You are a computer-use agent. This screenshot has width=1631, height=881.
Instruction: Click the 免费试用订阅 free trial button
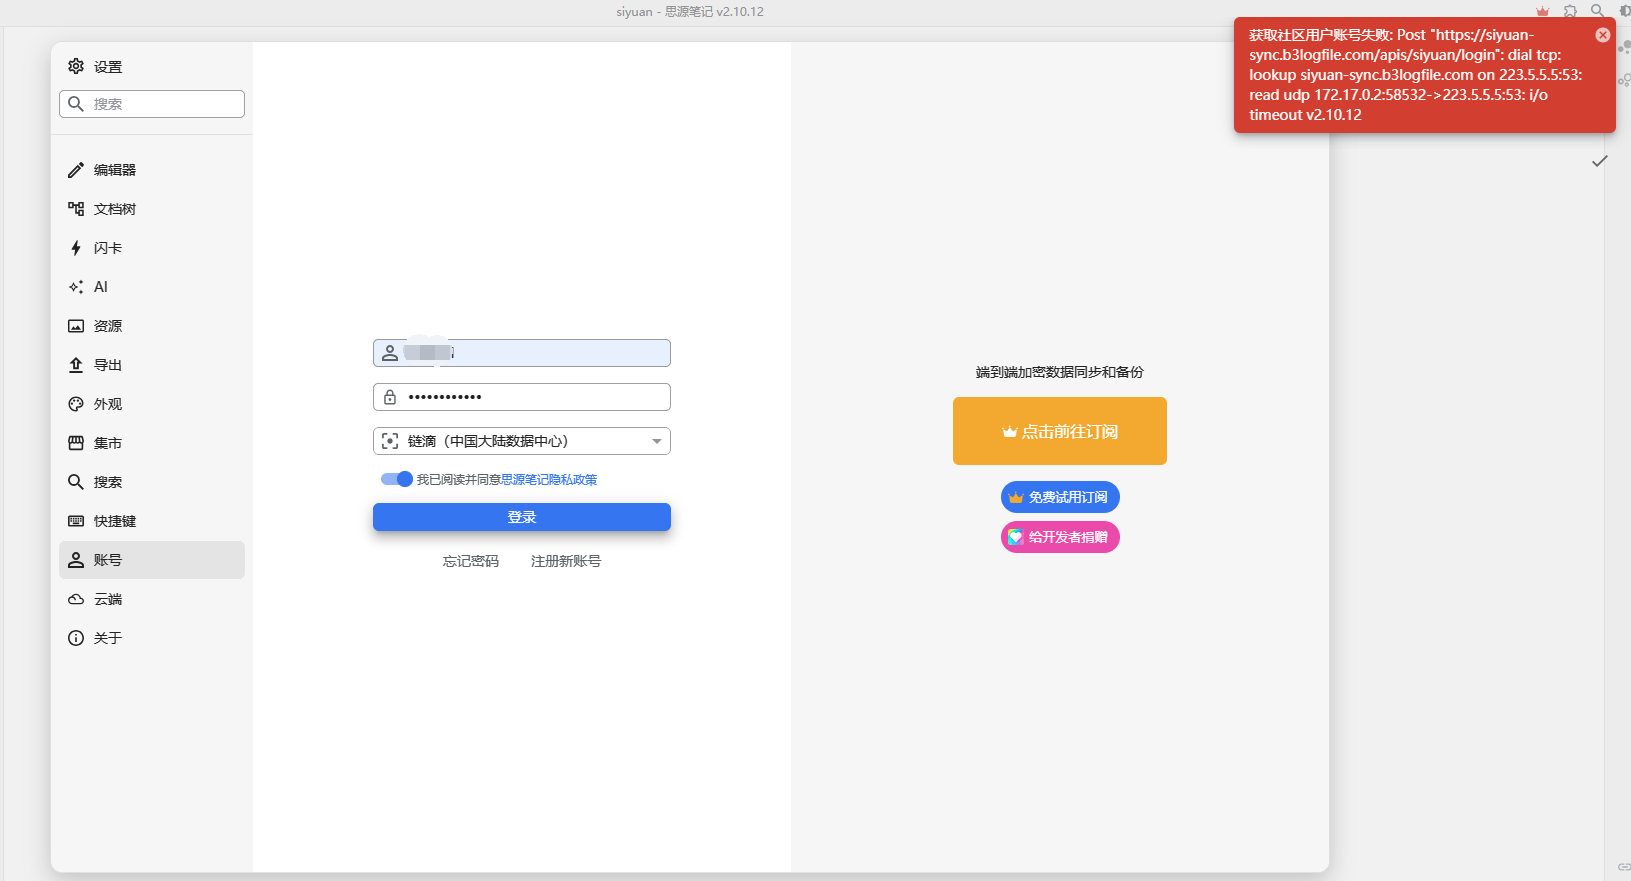click(1060, 497)
